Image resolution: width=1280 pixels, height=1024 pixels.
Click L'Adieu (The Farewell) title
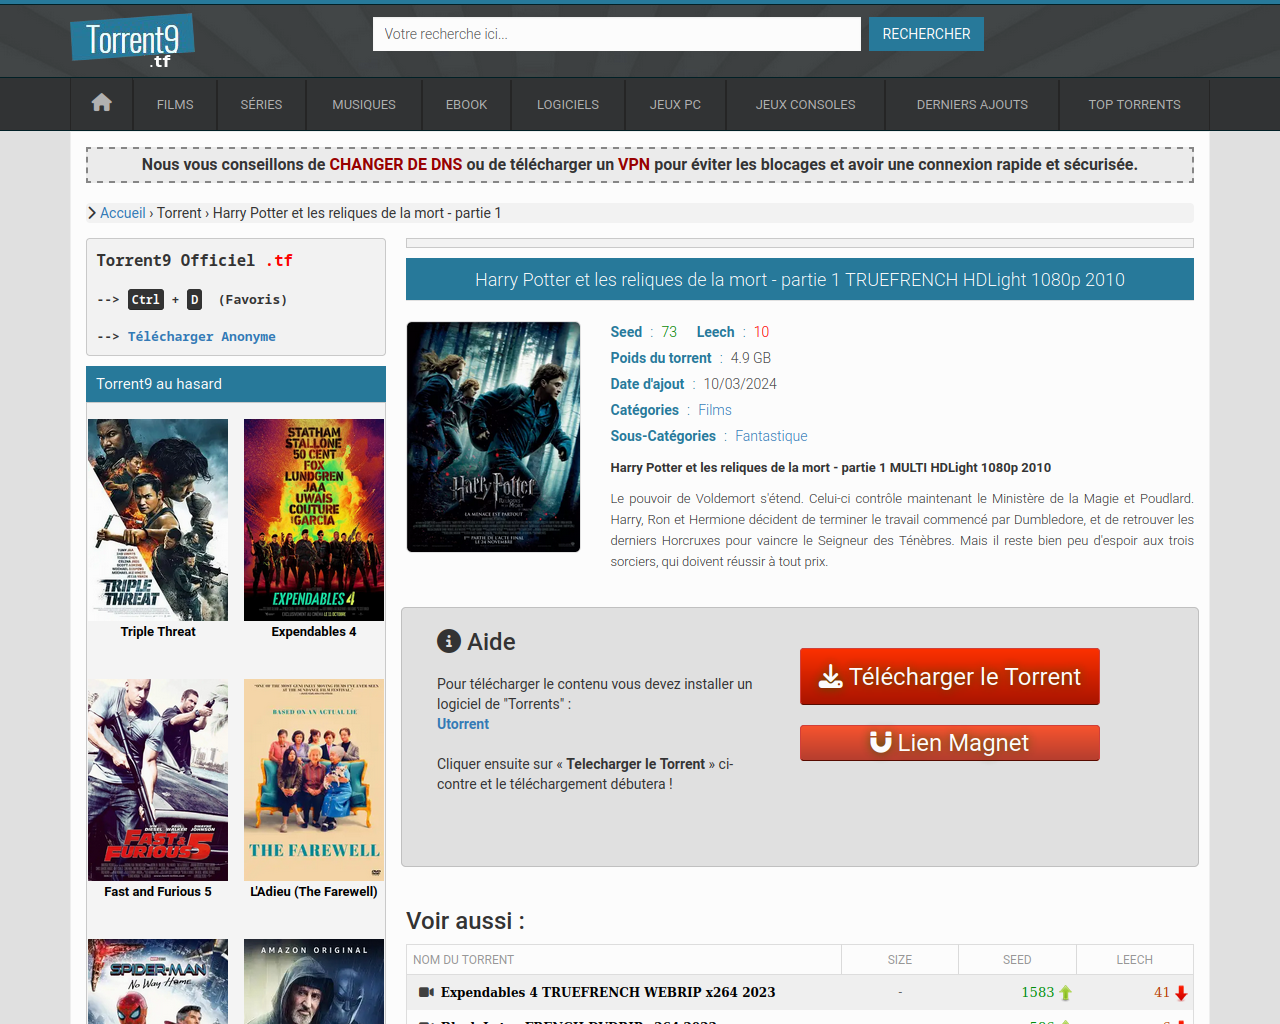point(314,892)
